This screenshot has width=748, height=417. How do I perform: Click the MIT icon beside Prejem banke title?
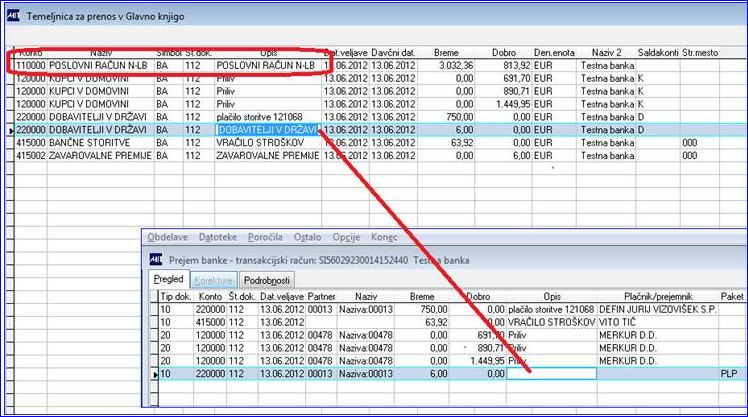click(156, 260)
